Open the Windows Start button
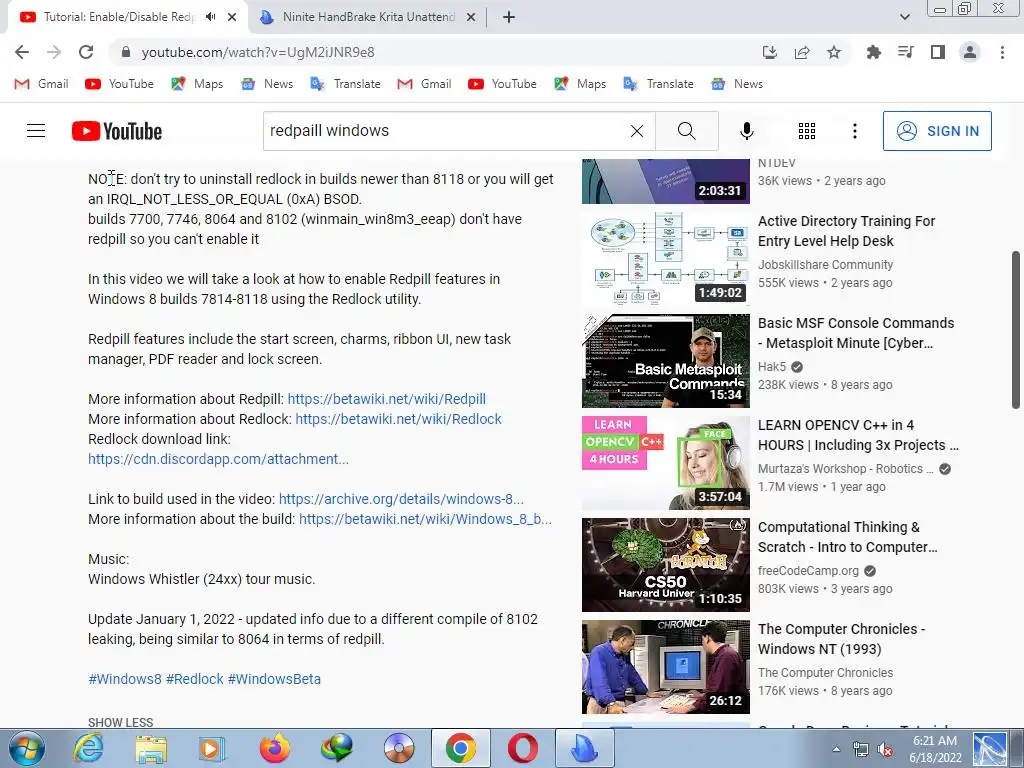Screen dimensions: 1024x768 tap(26, 748)
